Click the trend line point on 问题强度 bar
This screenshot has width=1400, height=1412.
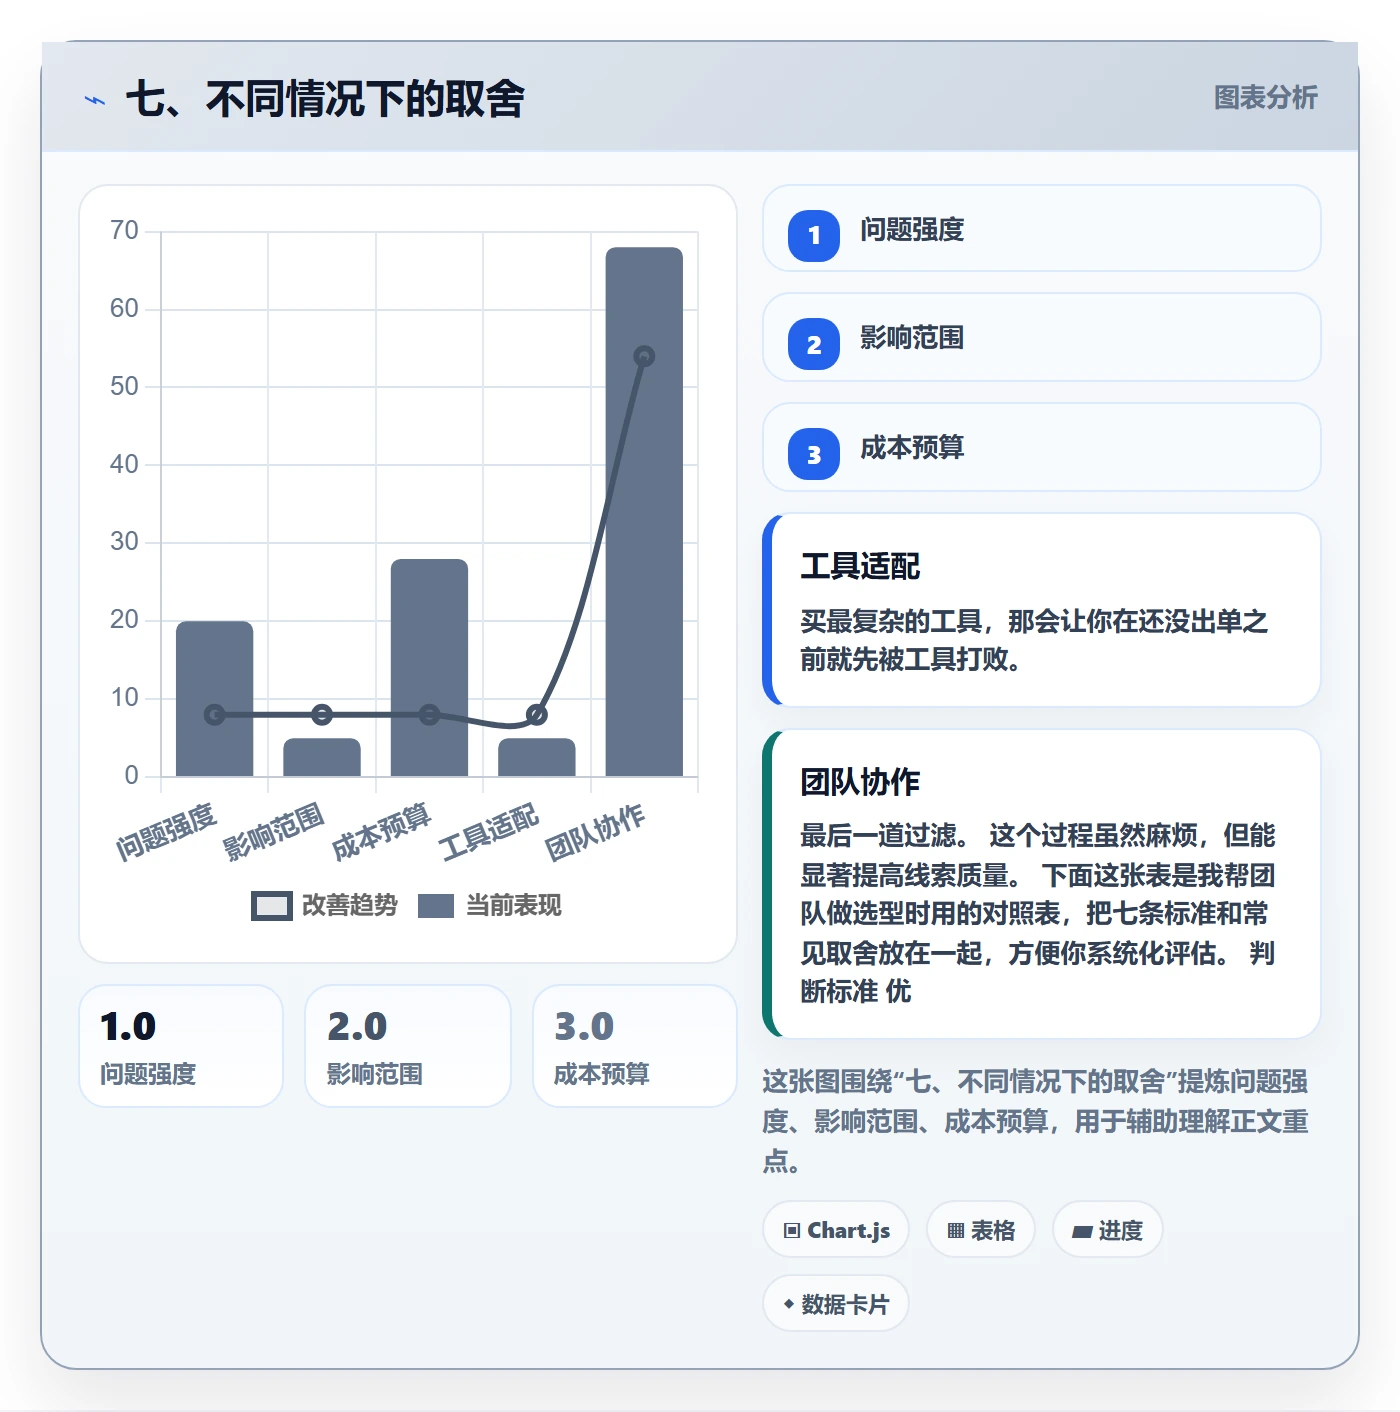pyautogui.click(x=214, y=714)
